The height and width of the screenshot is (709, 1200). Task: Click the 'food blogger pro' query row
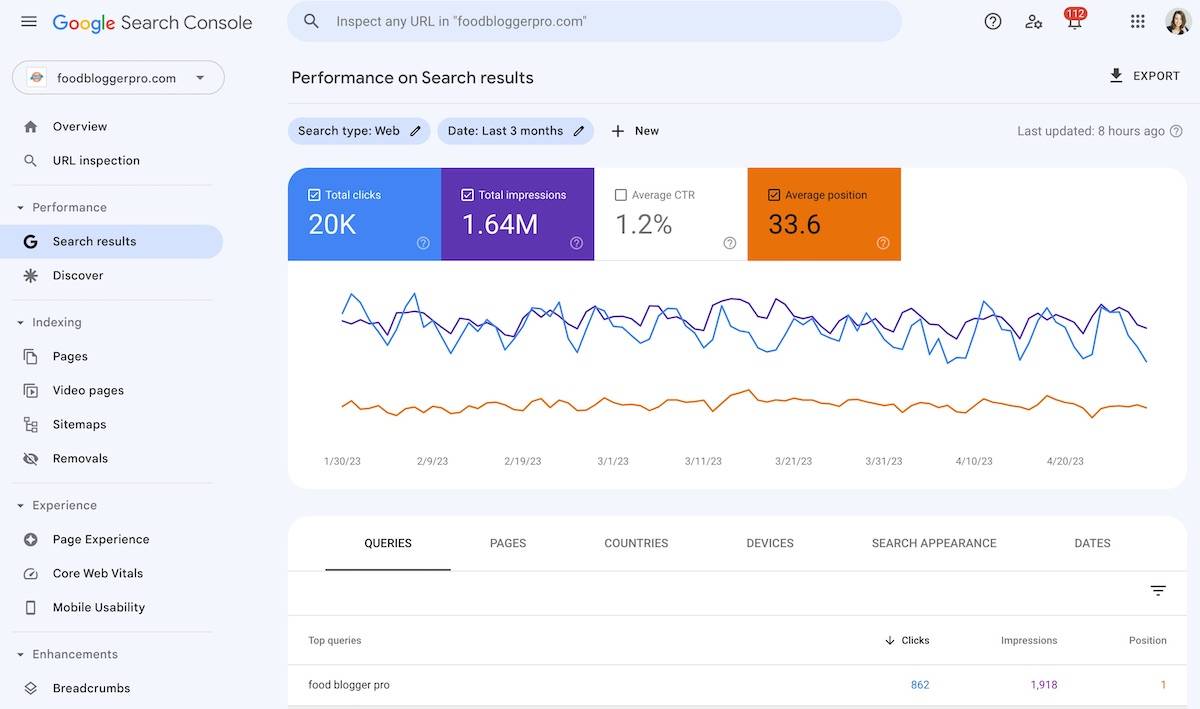point(737,685)
